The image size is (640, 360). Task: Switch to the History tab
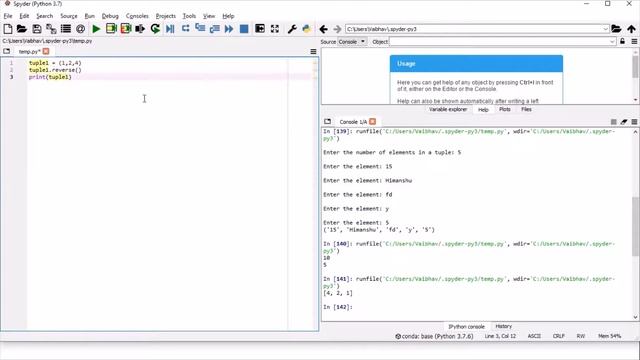click(x=503, y=326)
